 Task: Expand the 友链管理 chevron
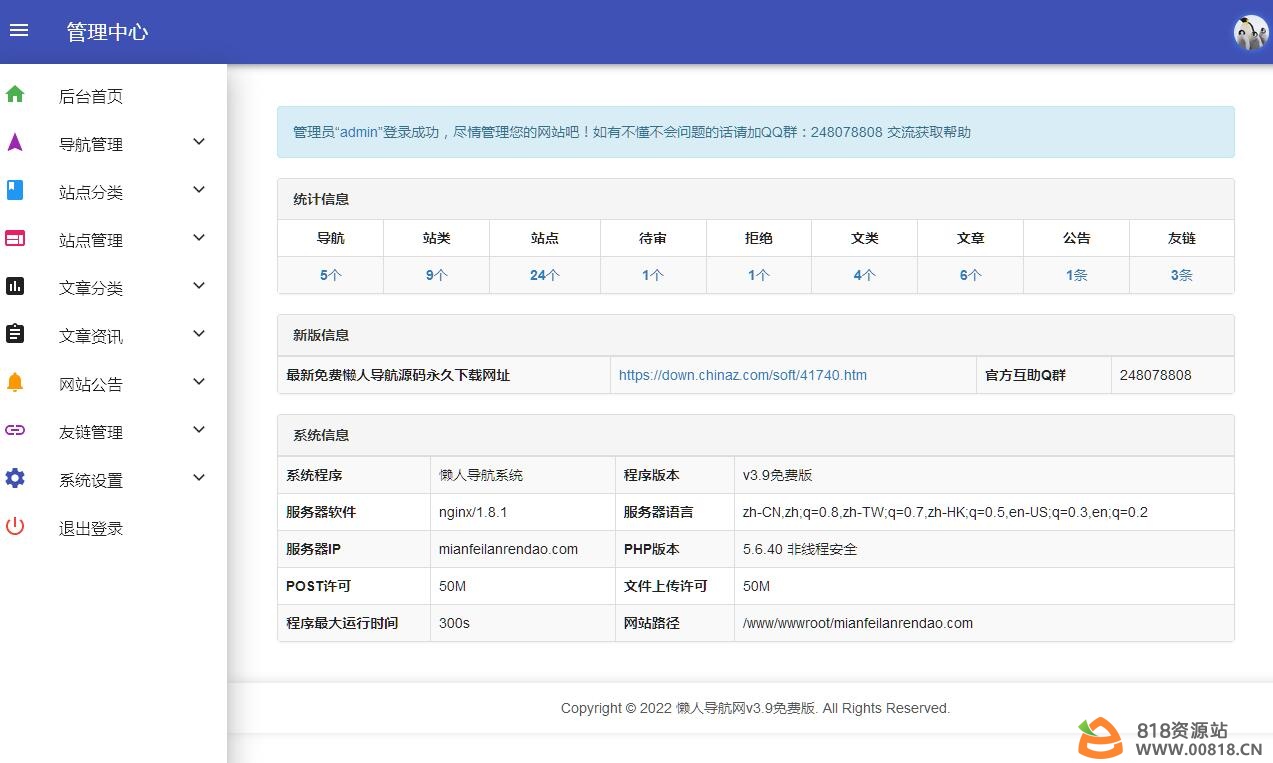[199, 430]
